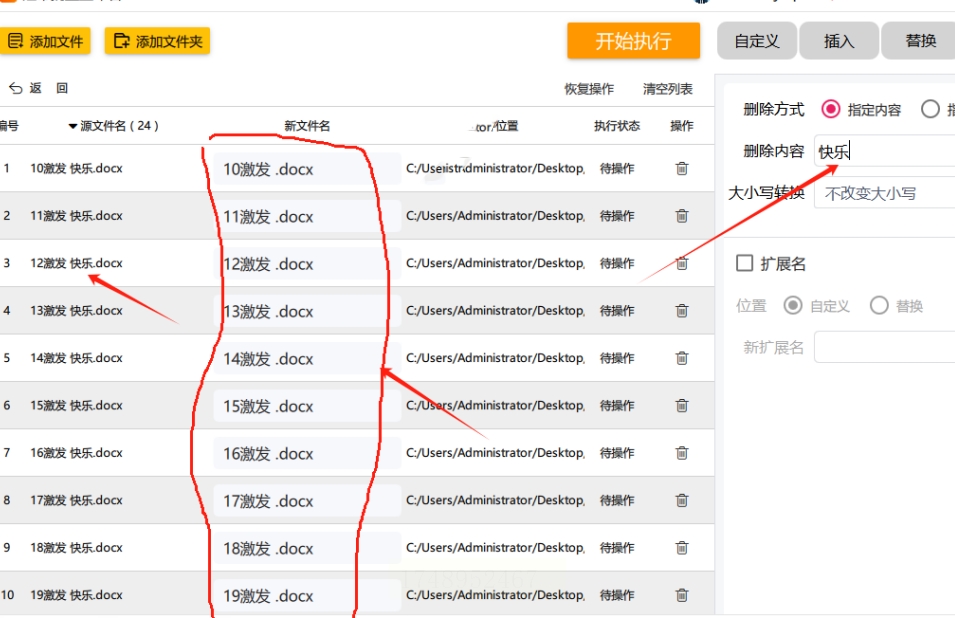Select source file 17激发 快乐.docx

pyautogui.click(x=76, y=500)
